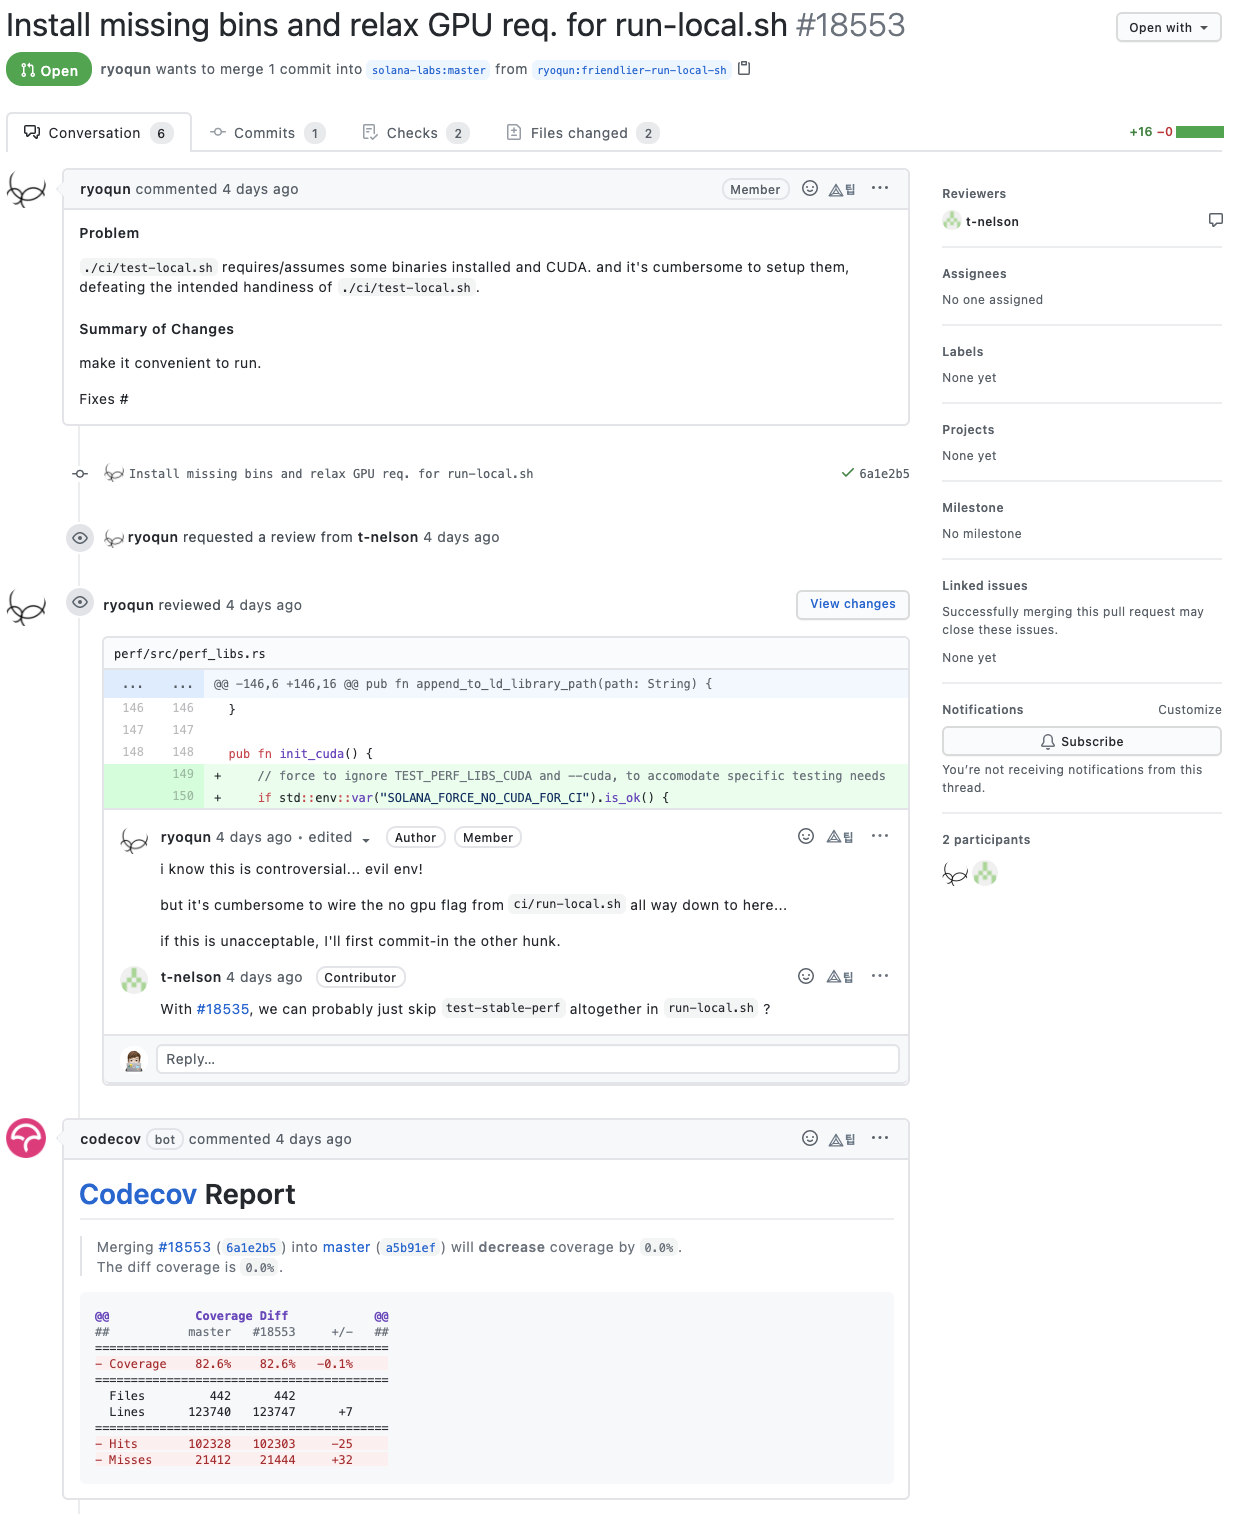Click the Reply input field

click(528, 1059)
